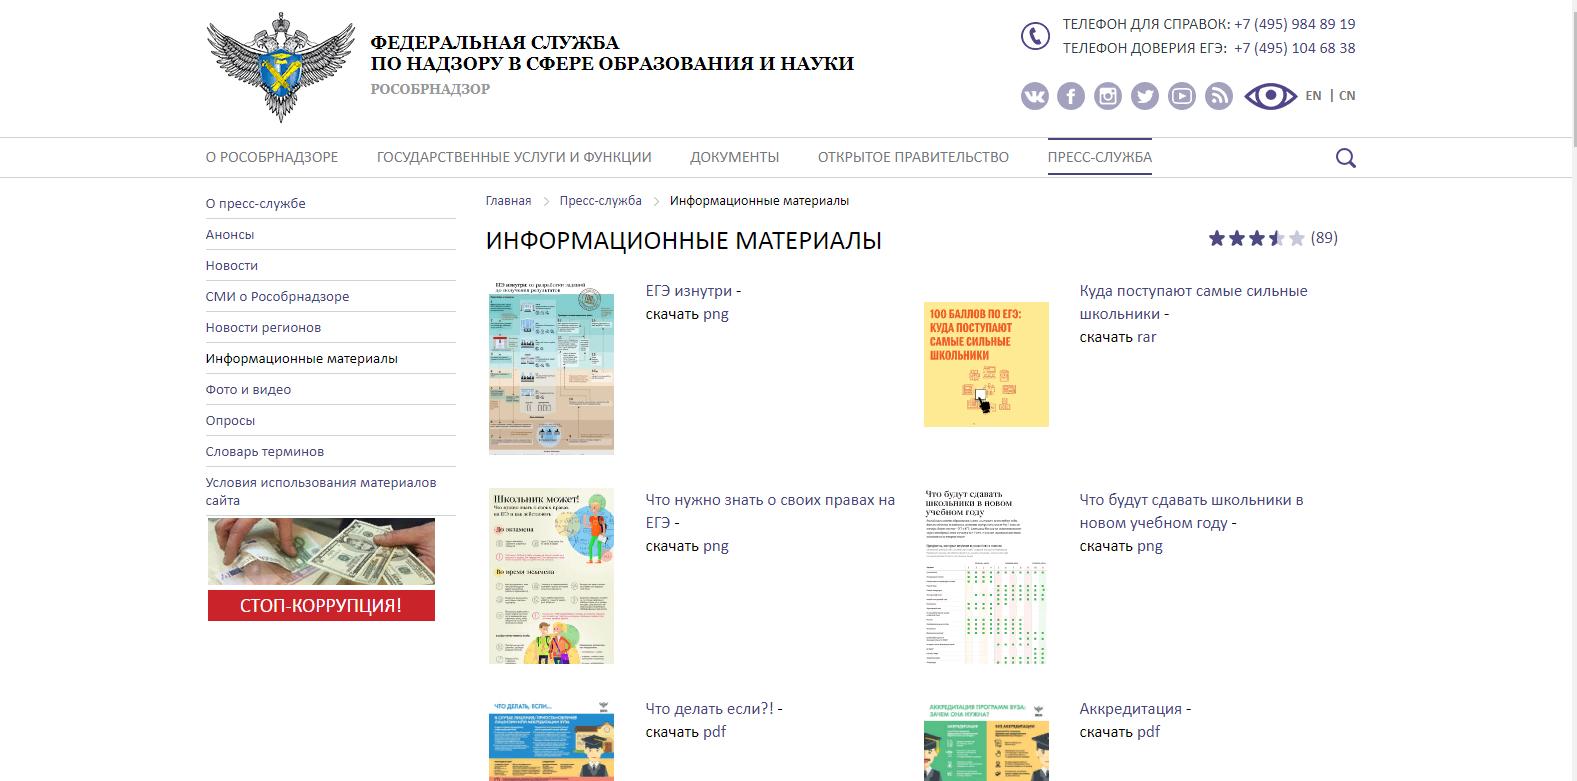
Task: Open the VK social page icon
Action: pos(1034,96)
